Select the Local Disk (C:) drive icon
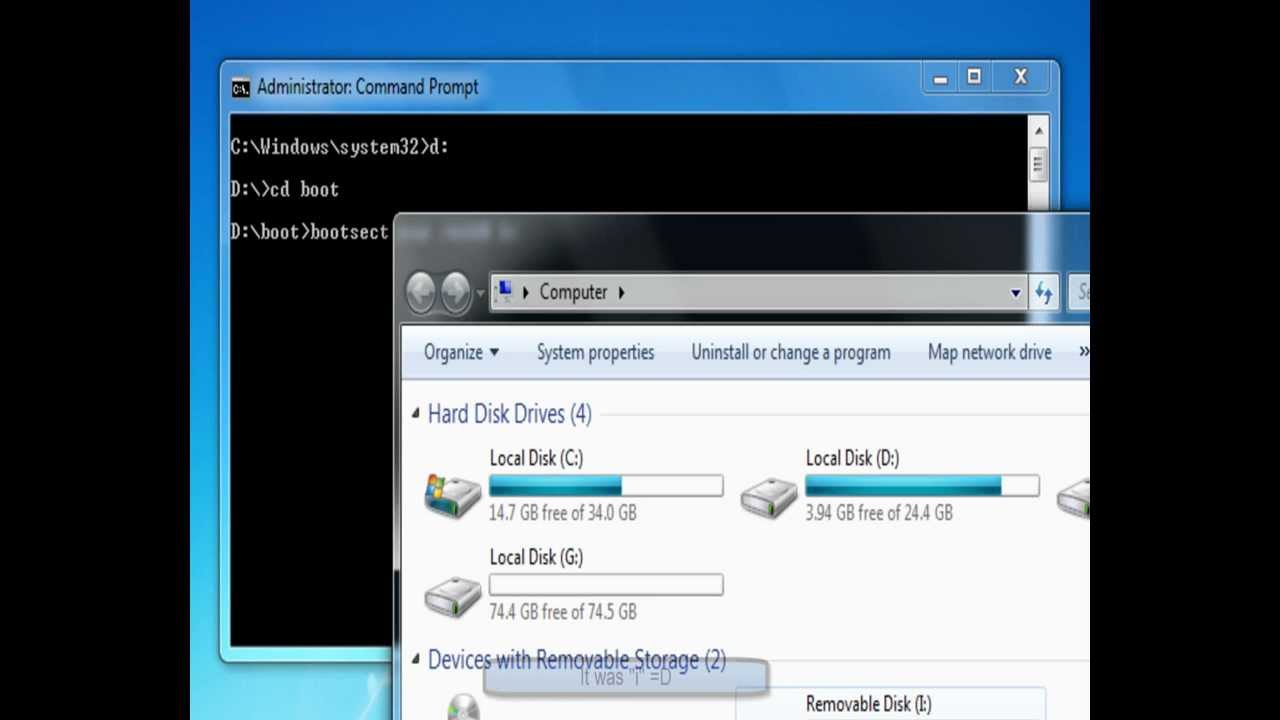1280x720 pixels. click(452, 495)
